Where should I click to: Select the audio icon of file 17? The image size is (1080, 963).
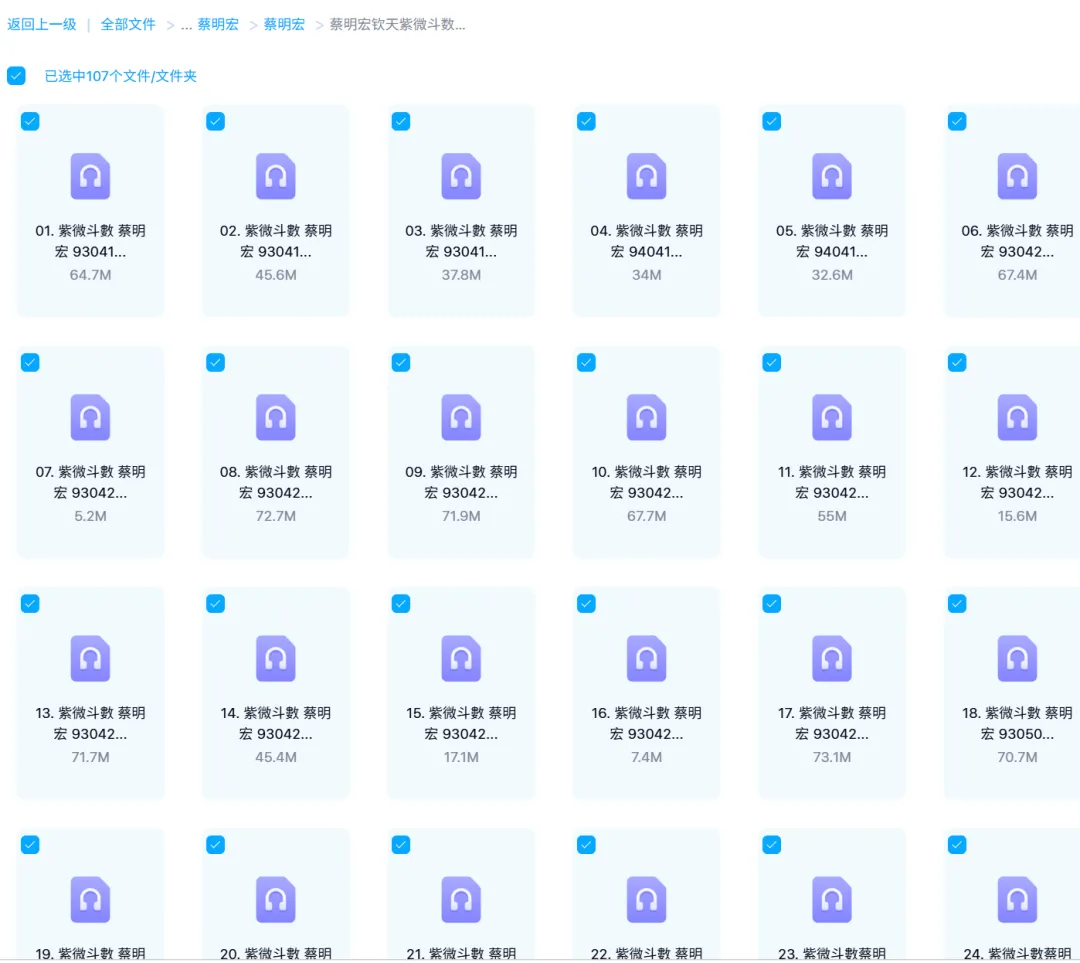(x=831, y=659)
